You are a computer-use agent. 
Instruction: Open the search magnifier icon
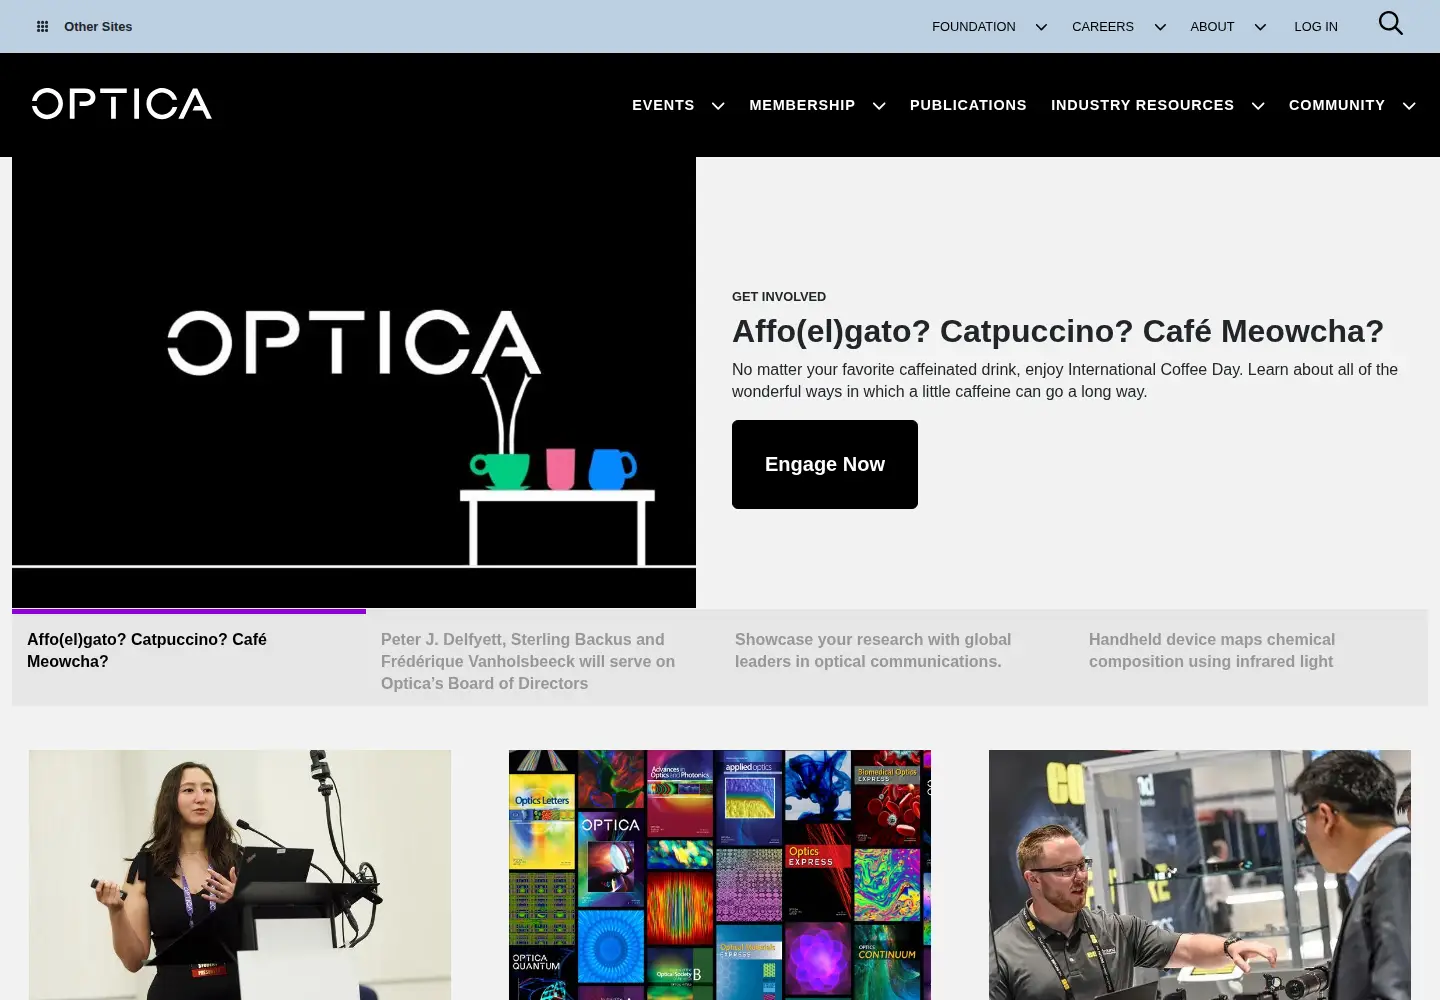pyautogui.click(x=1390, y=23)
